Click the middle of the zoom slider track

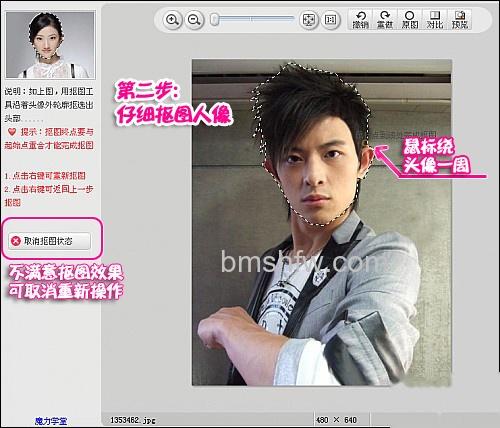(x=252, y=19)
